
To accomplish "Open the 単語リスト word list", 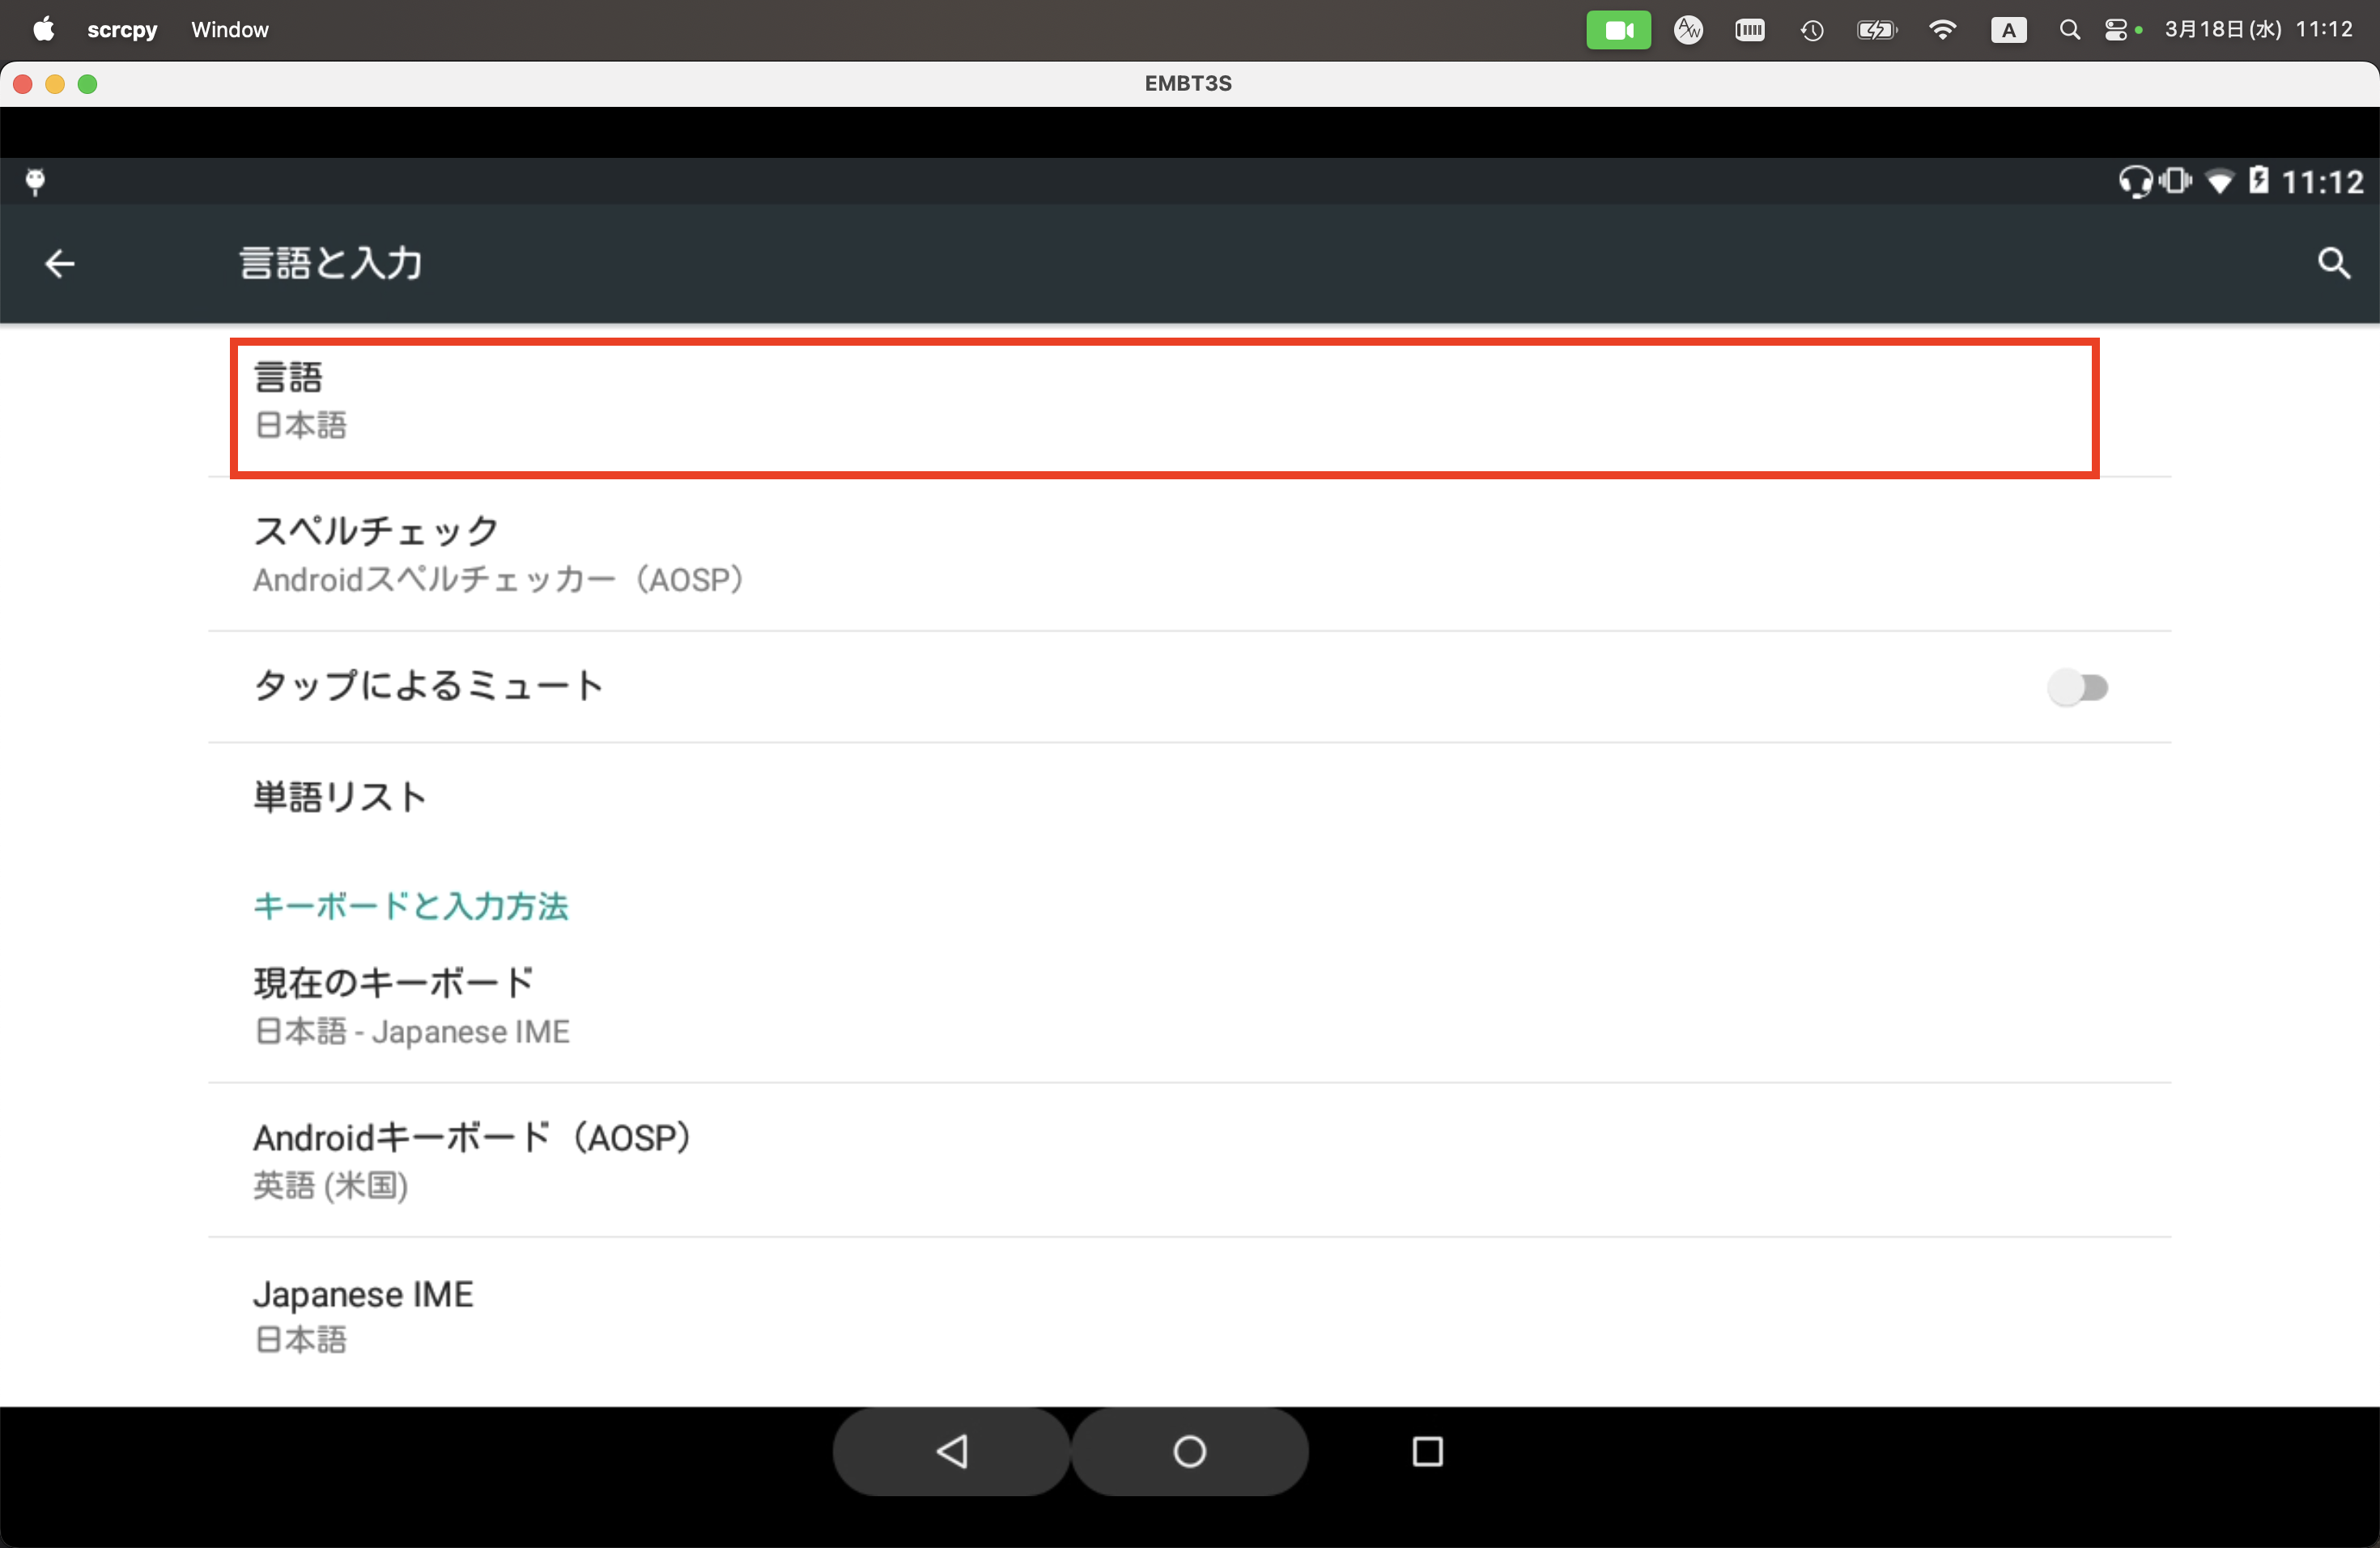I will pyautogui.click(x=340, y=797).
